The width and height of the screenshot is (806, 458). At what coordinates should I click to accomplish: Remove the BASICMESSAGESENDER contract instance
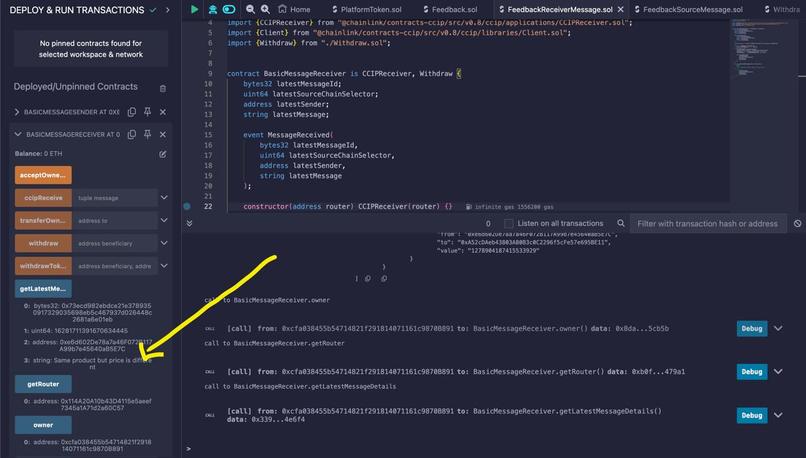pyautogui.click(x=163, y=112)
